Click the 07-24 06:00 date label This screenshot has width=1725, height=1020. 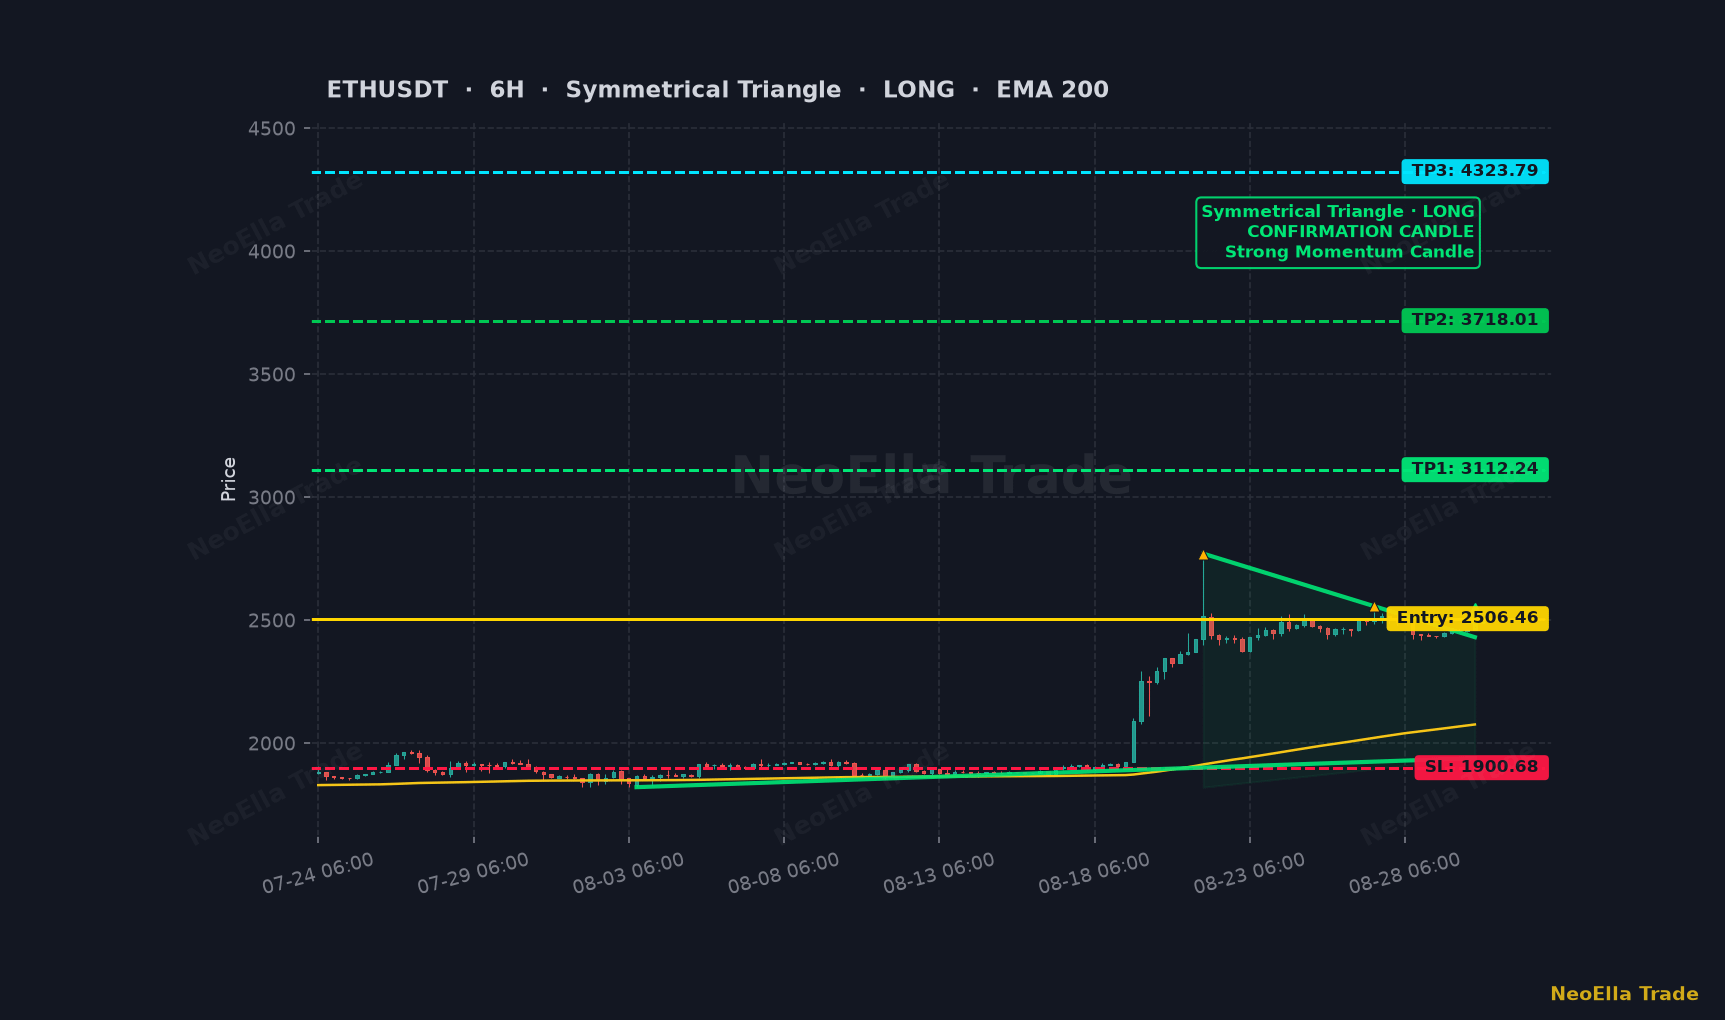(318, 873)
